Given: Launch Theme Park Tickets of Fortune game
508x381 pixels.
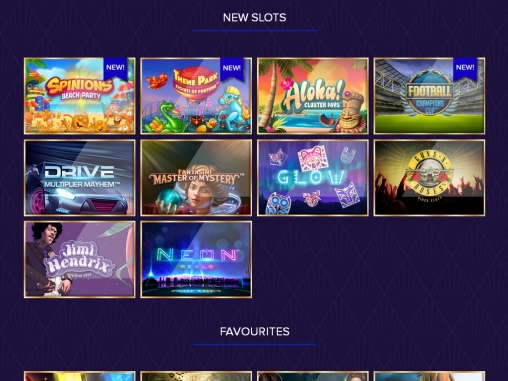Looking at the screenshot, I should tap(196, 96).
